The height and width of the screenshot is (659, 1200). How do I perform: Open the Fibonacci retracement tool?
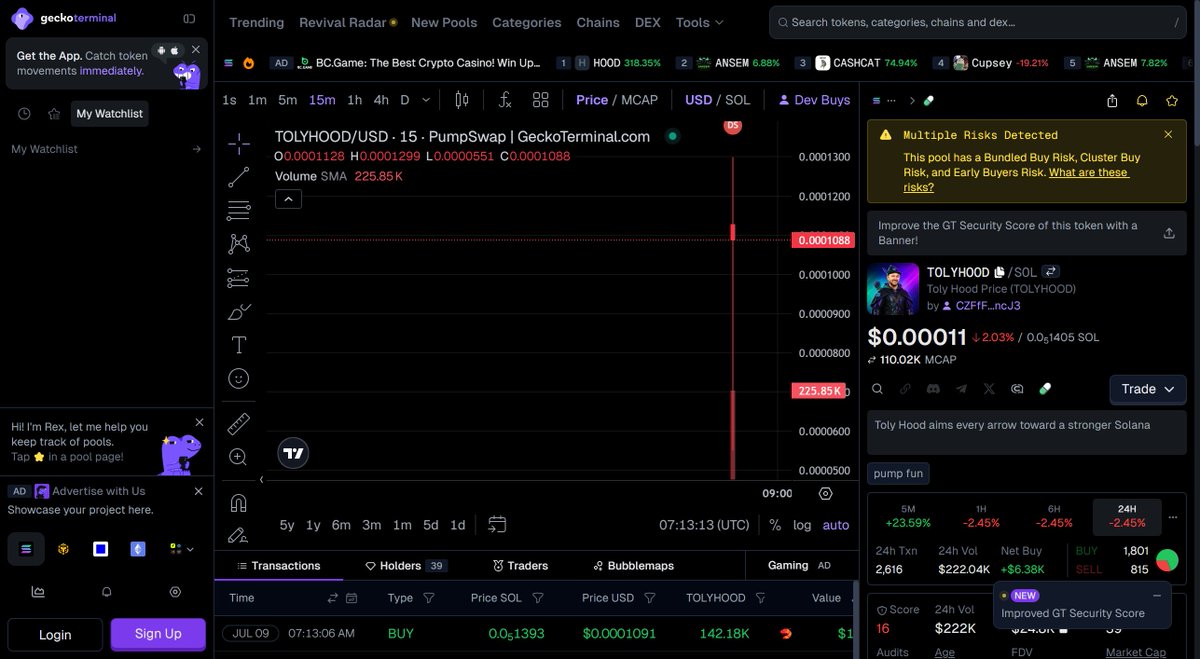(238, 210)
